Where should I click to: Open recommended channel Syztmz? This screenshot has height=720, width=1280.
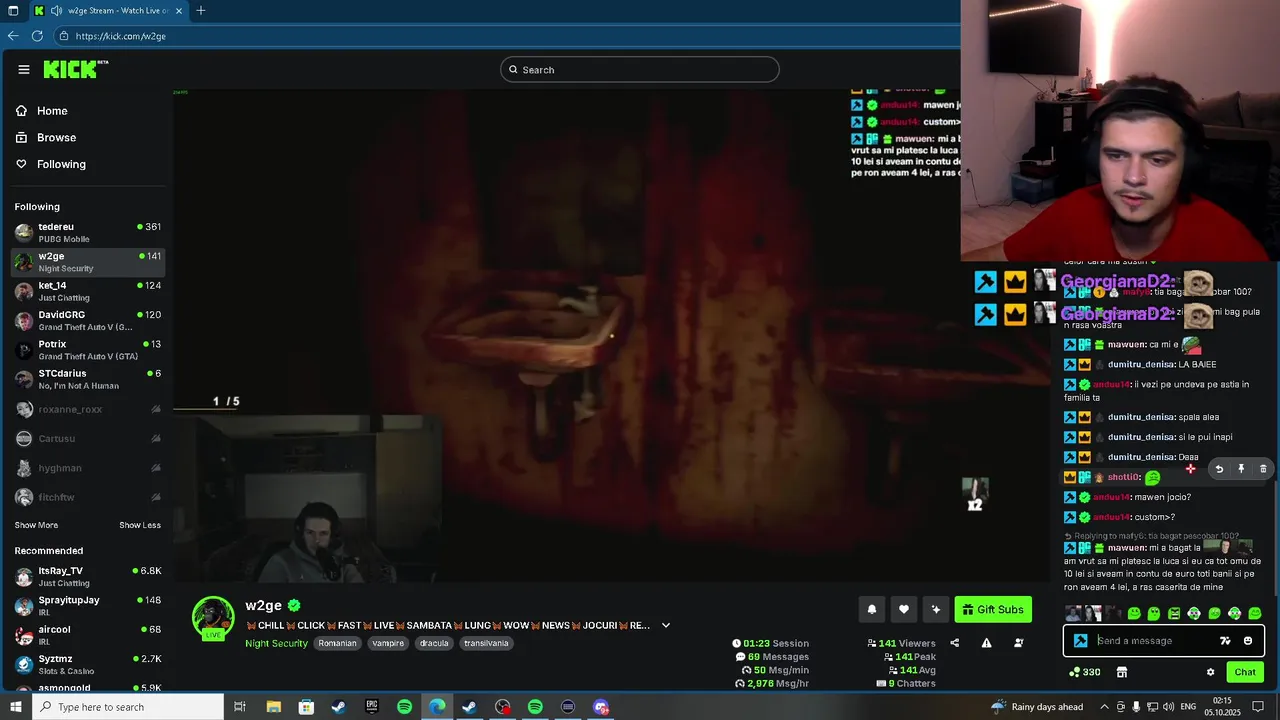[88, 665]
